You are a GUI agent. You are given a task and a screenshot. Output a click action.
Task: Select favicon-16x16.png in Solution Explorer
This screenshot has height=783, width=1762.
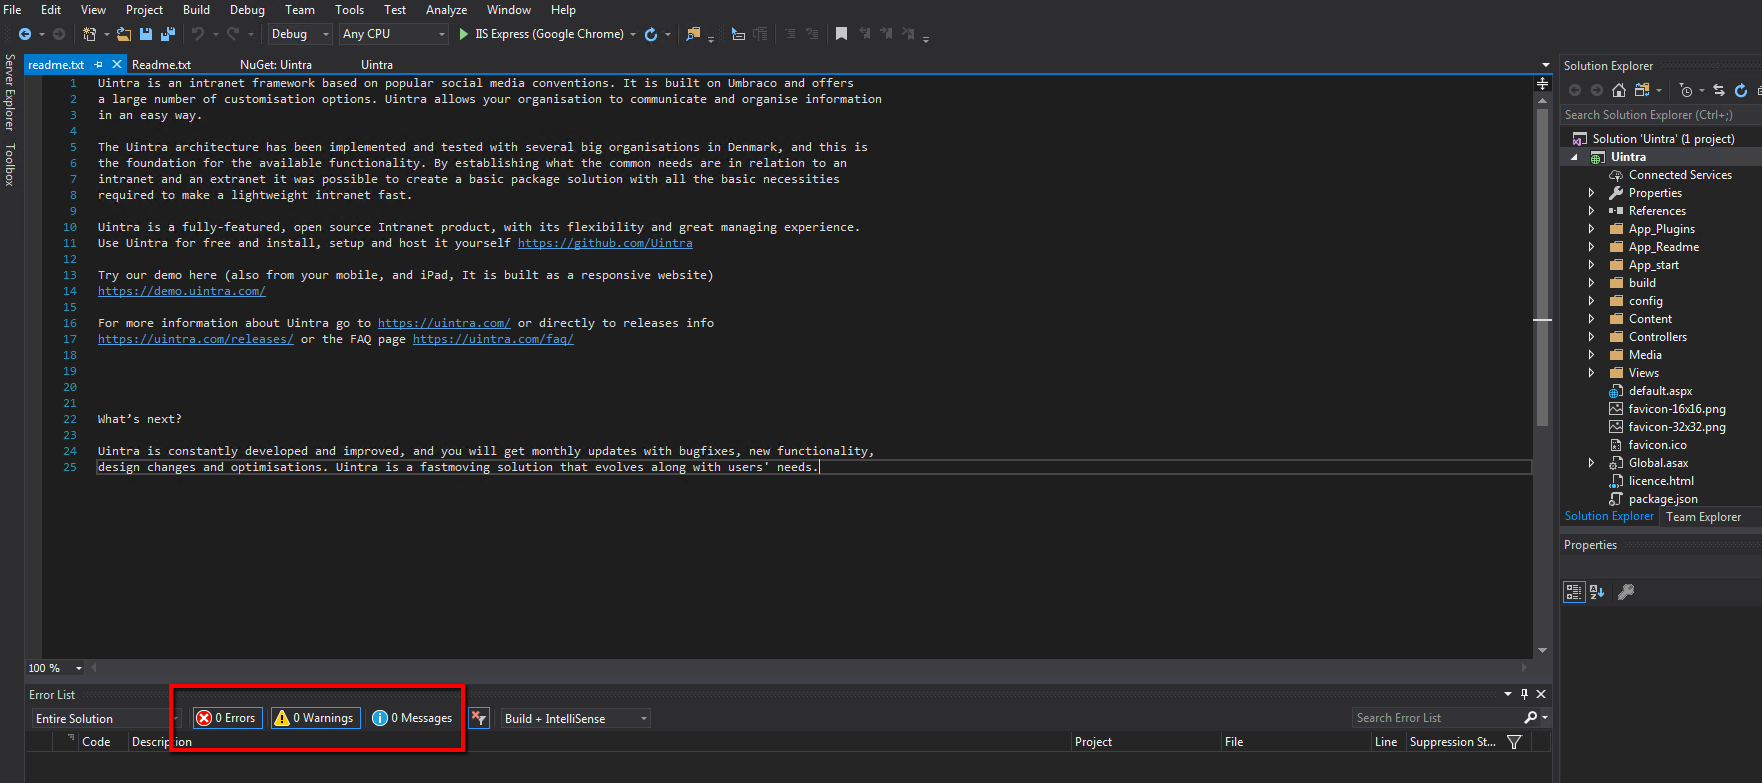click(x=1677, y=409)
